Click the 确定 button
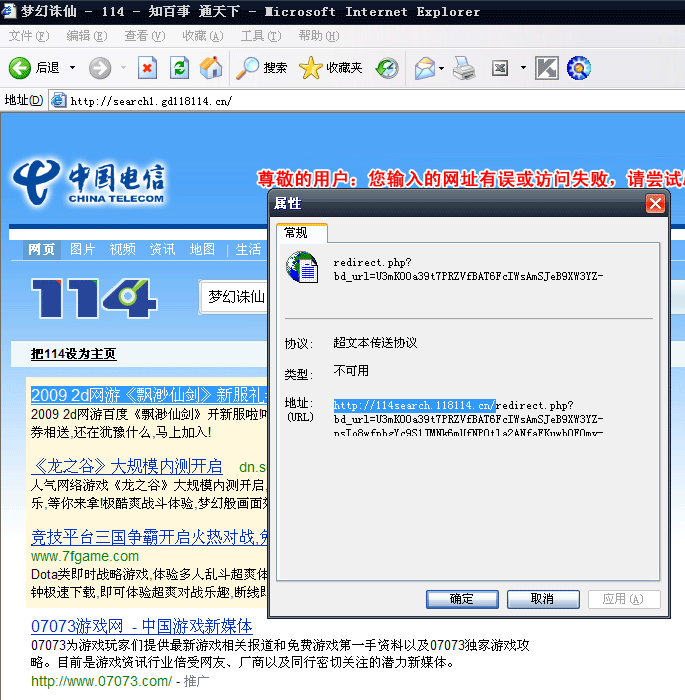Screen dimensions: 685x700 462,599
